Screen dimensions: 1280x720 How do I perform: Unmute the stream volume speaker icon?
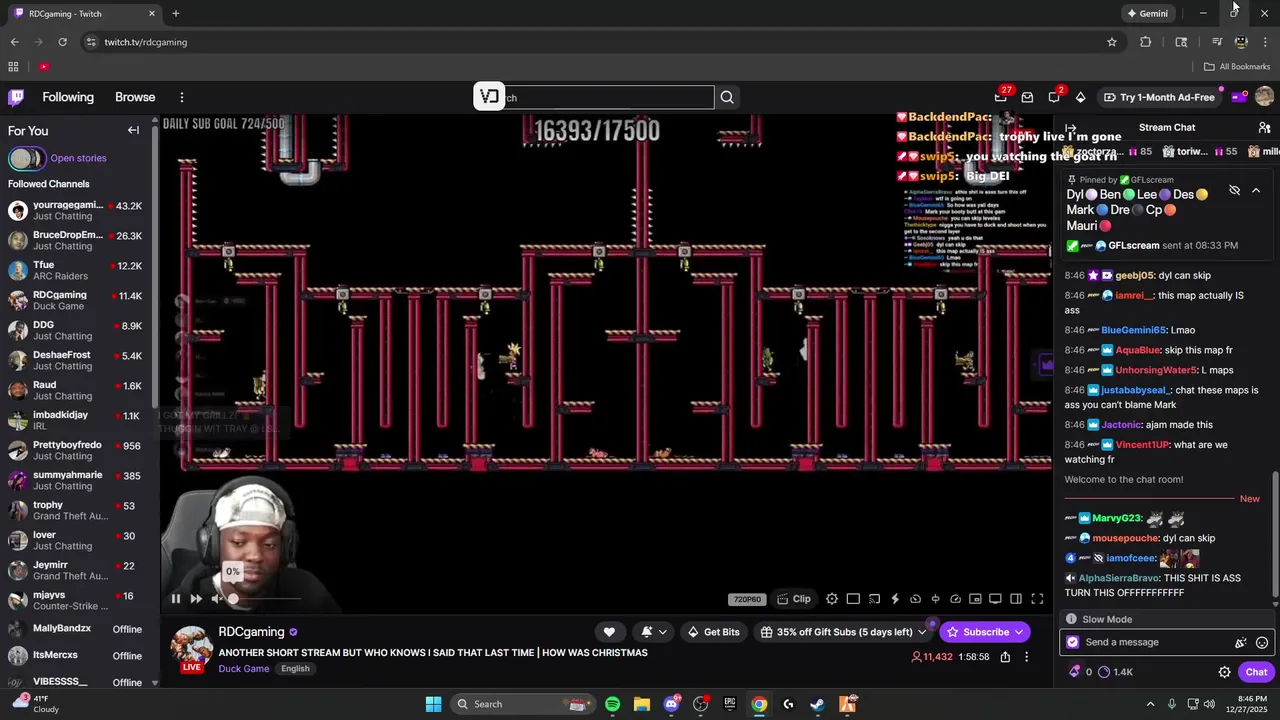click(x=216, y=599)
